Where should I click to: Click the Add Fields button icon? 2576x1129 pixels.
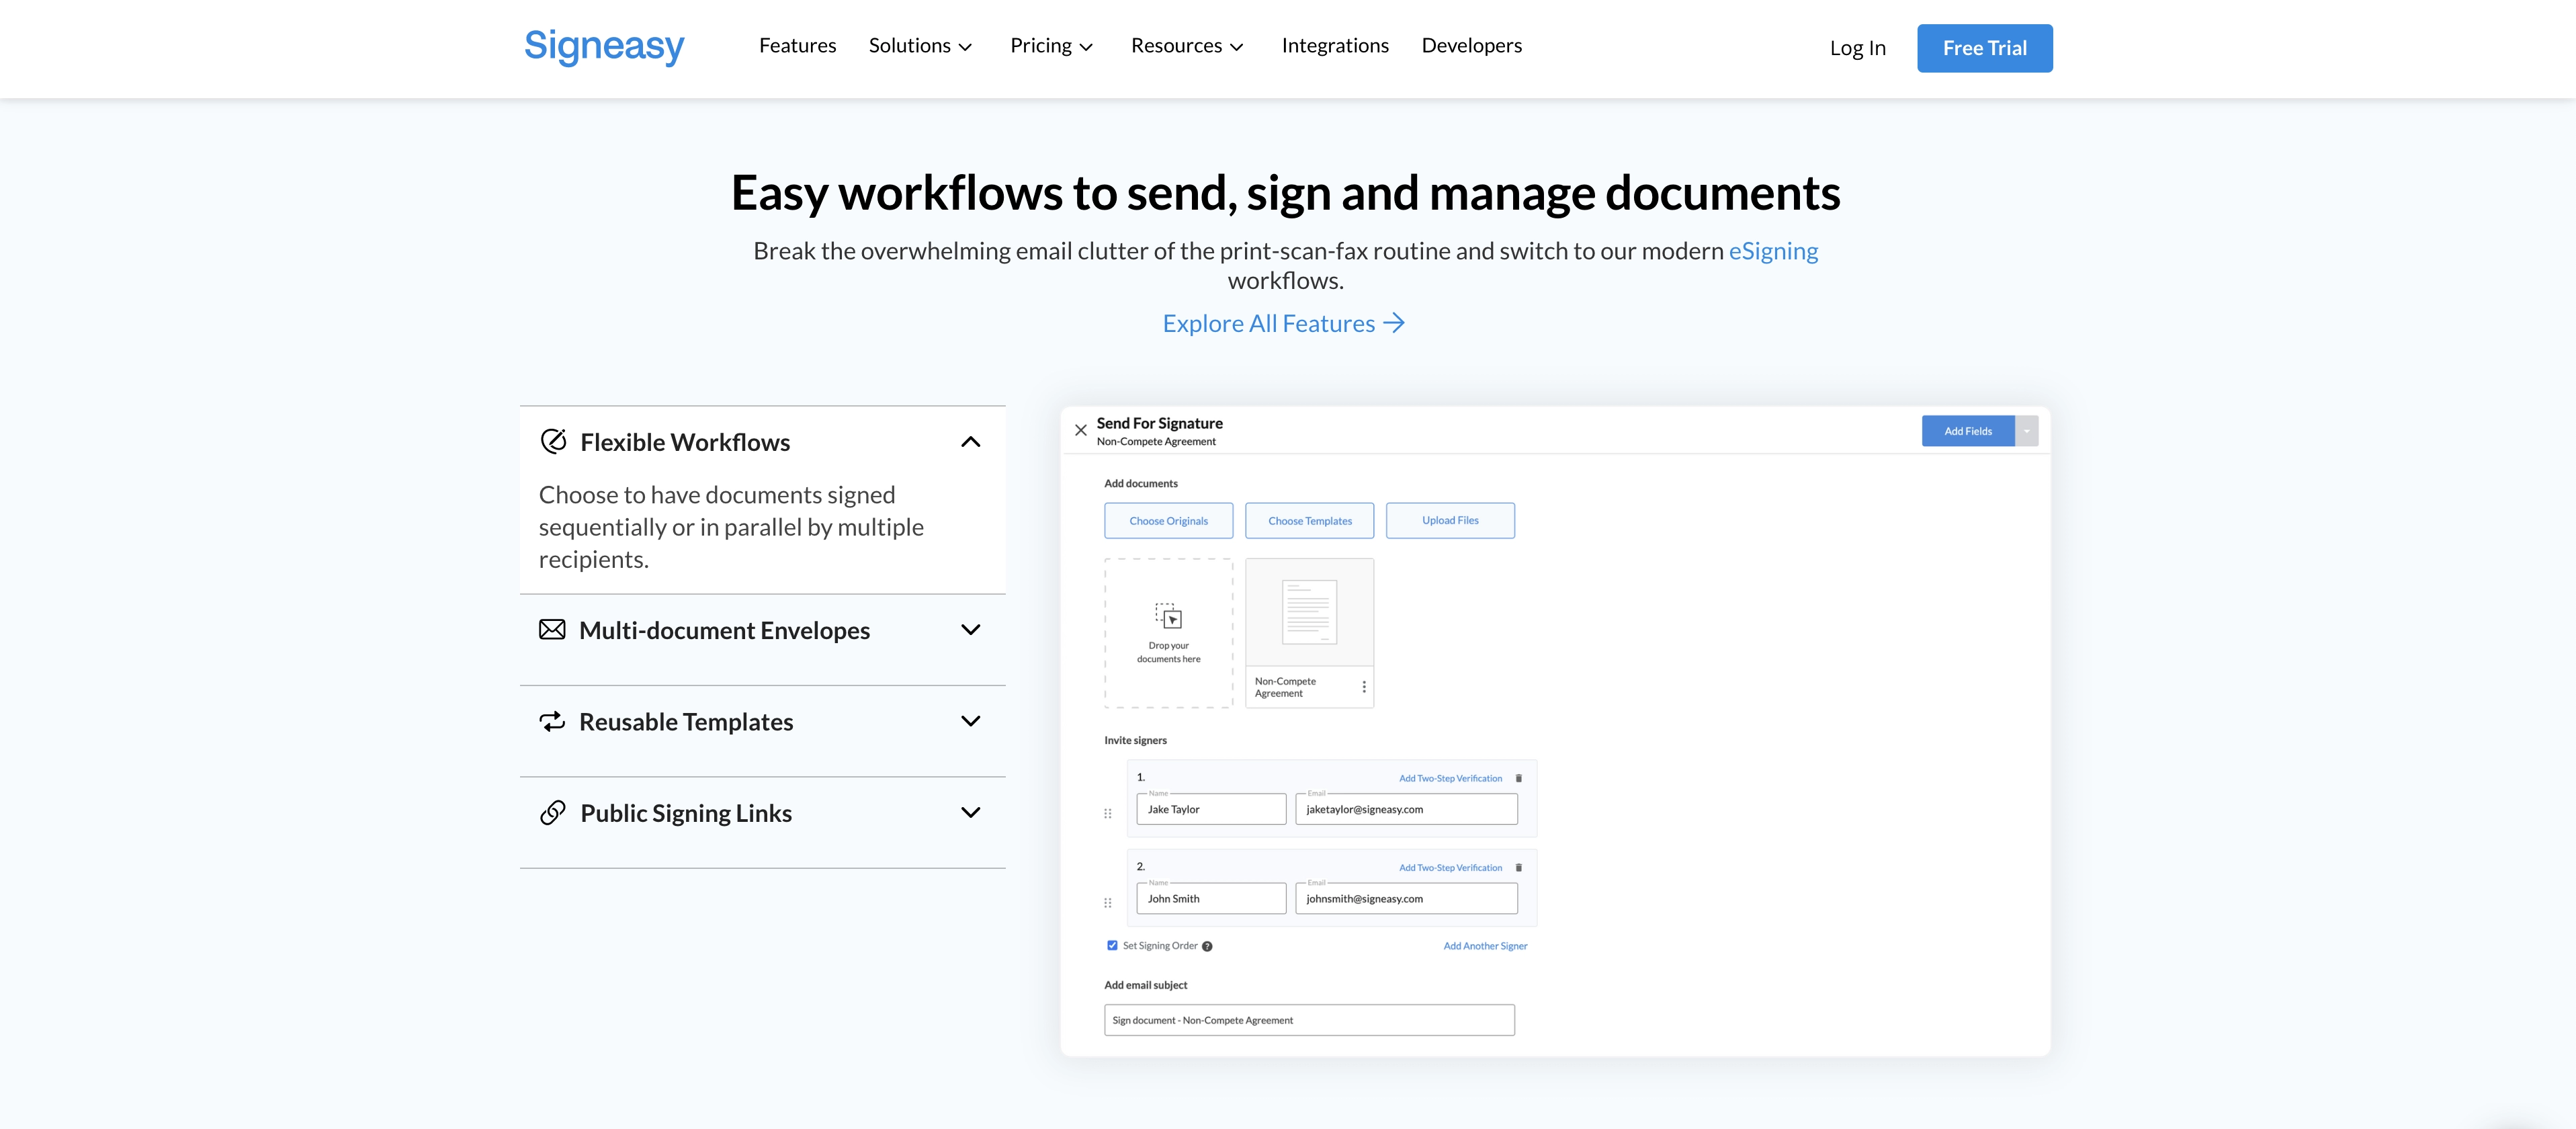tap(1968, 431)
